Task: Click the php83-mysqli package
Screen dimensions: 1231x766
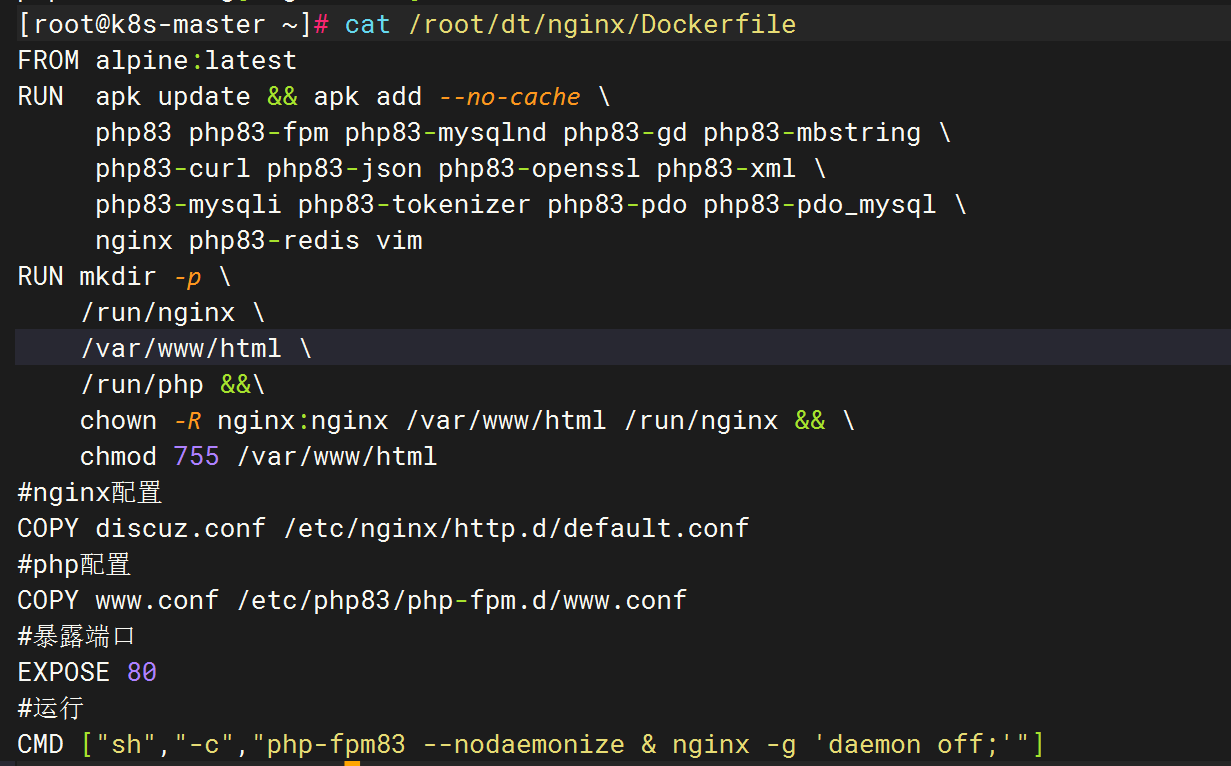Action: [x=189, y=204]
